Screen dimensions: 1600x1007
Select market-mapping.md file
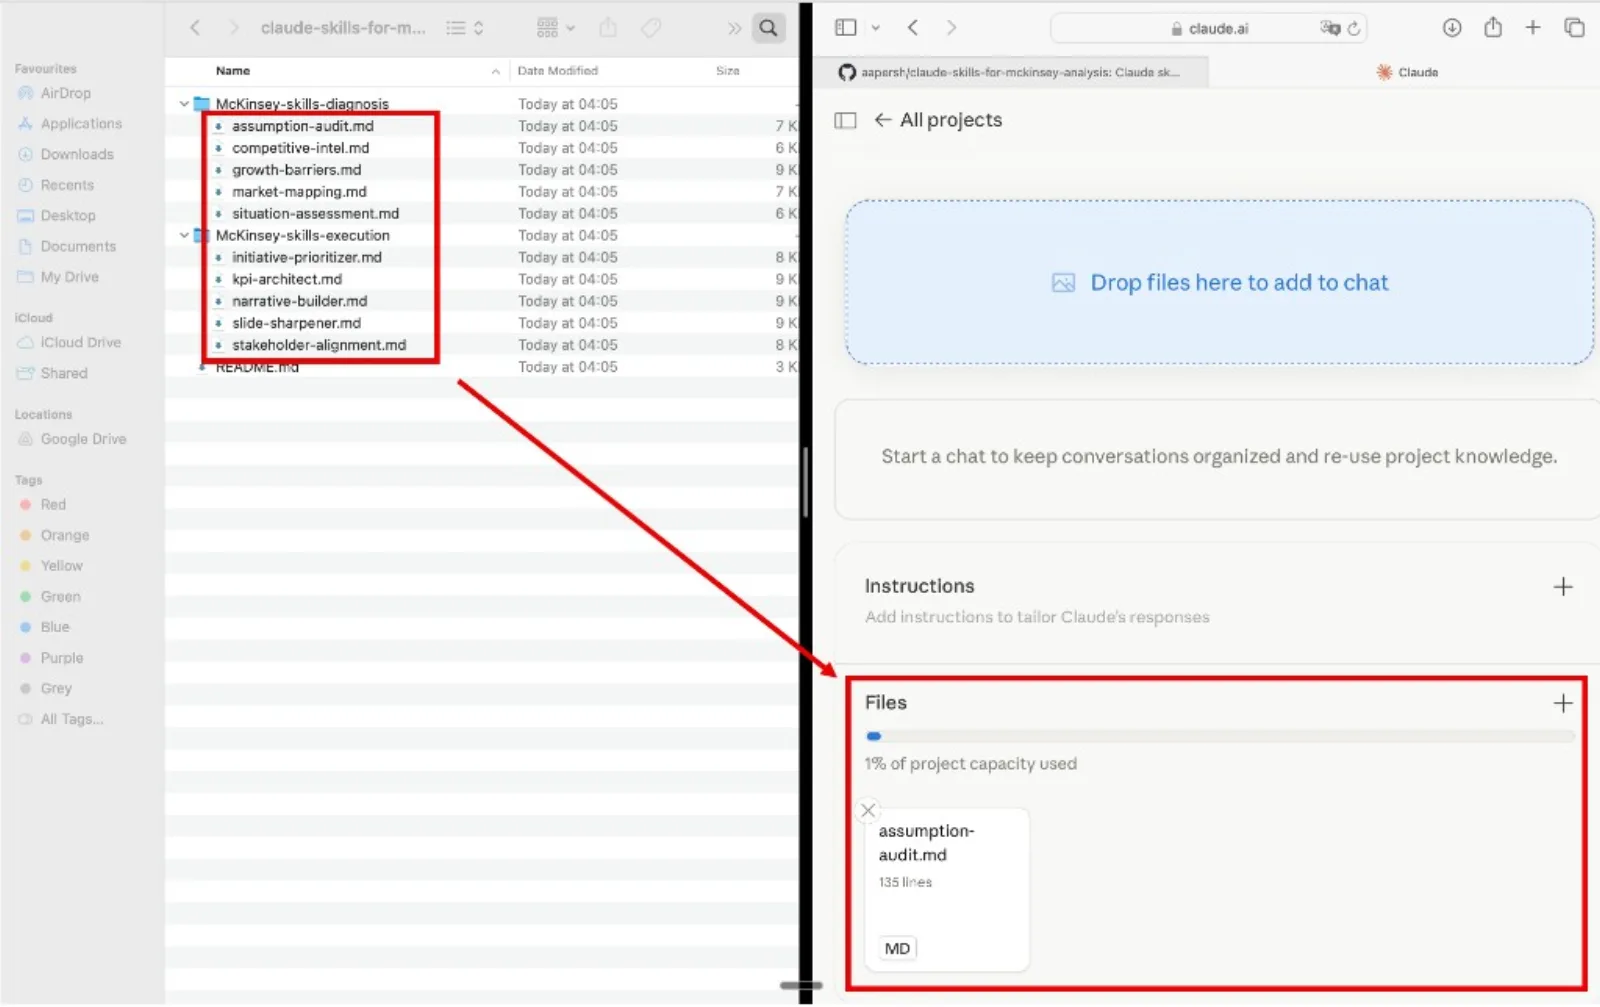pyautogui.click(x=299, y=192)
